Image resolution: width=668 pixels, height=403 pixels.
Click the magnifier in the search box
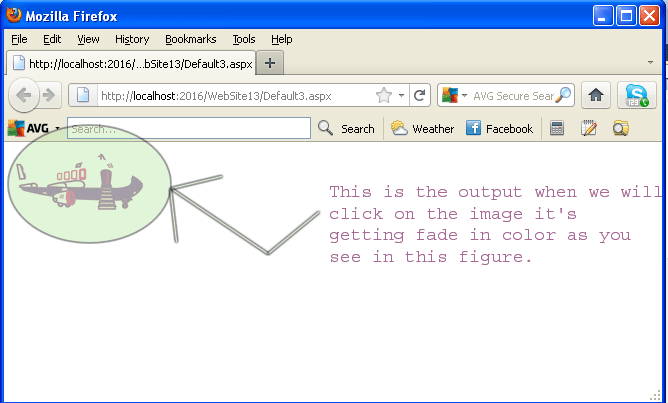pyautogui.click(x=563, y=95)
